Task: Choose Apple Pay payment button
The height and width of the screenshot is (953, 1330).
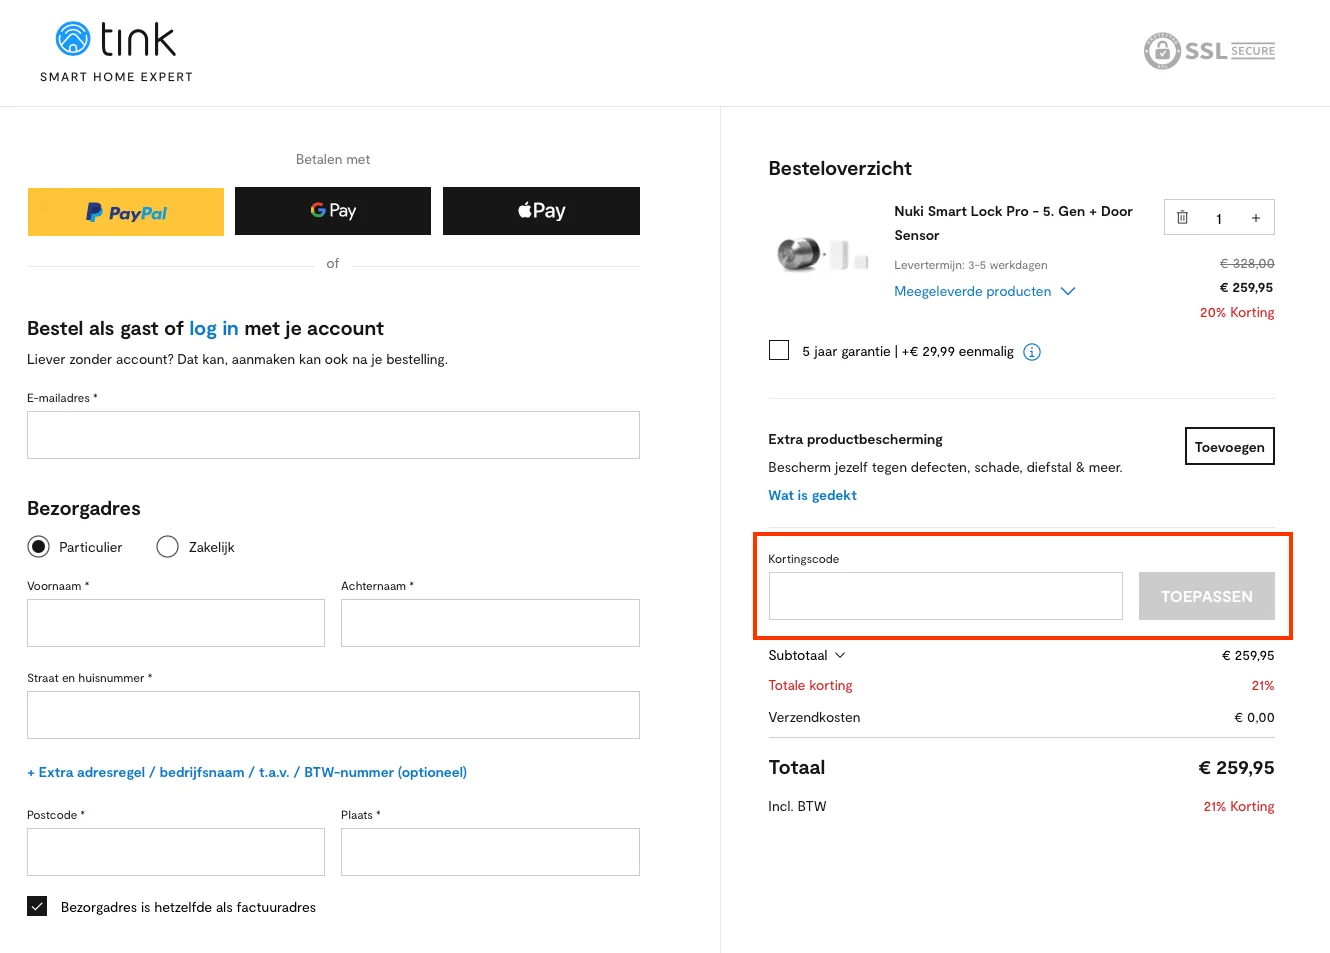Action: 541,211
